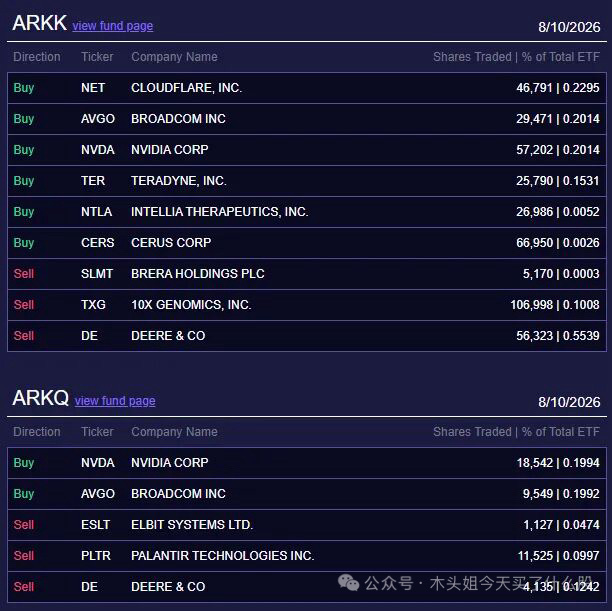Select the NTLA Intellia Therapeutics row

307,212
